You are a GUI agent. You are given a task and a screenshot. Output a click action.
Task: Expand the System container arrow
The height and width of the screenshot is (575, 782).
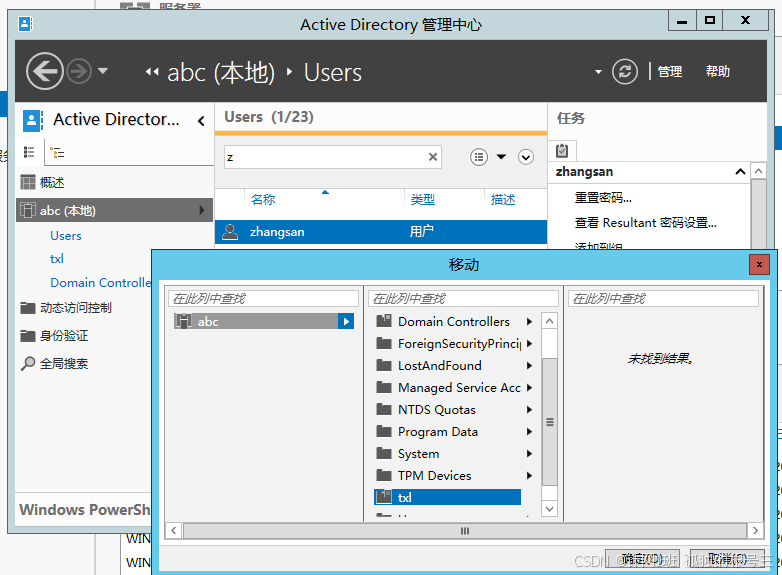pos(529,453)
